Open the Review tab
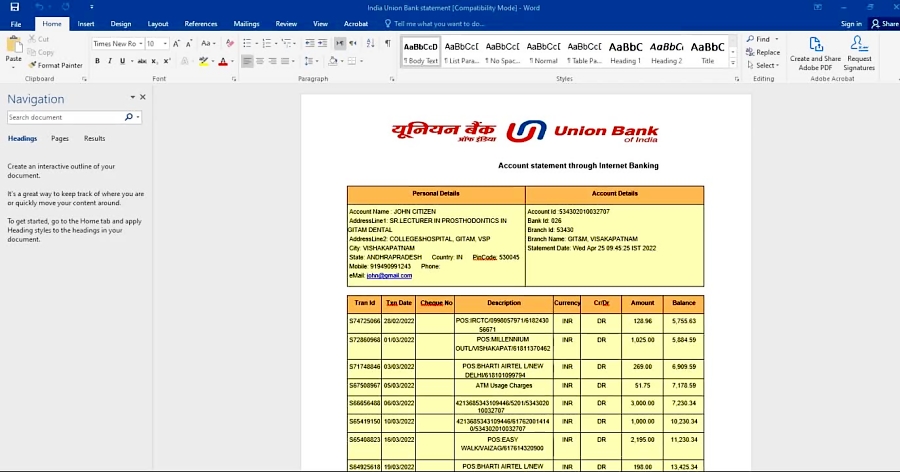The image size is (900, 472). pos(286,24)
